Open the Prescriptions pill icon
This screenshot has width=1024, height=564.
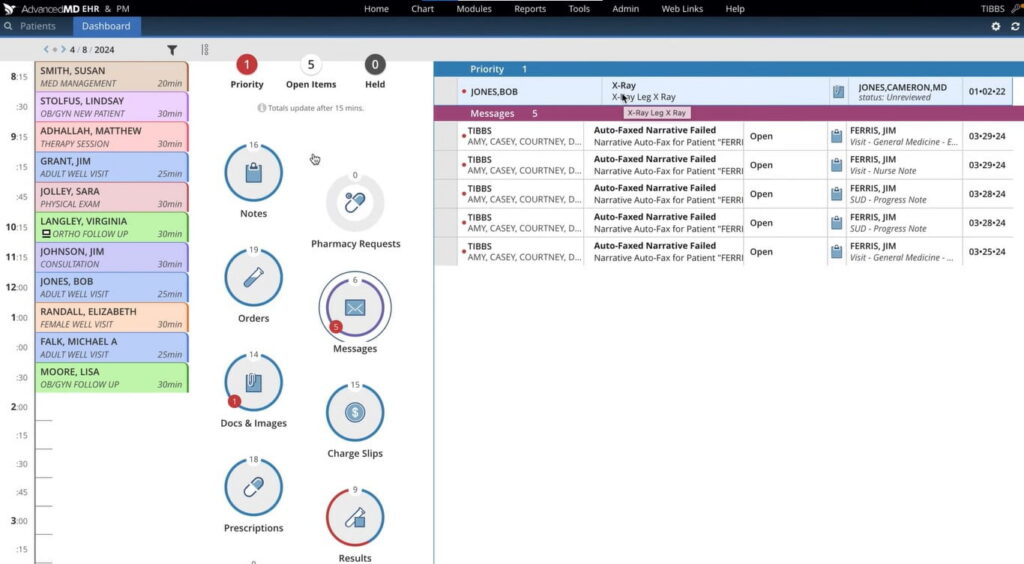coord(253,488)
